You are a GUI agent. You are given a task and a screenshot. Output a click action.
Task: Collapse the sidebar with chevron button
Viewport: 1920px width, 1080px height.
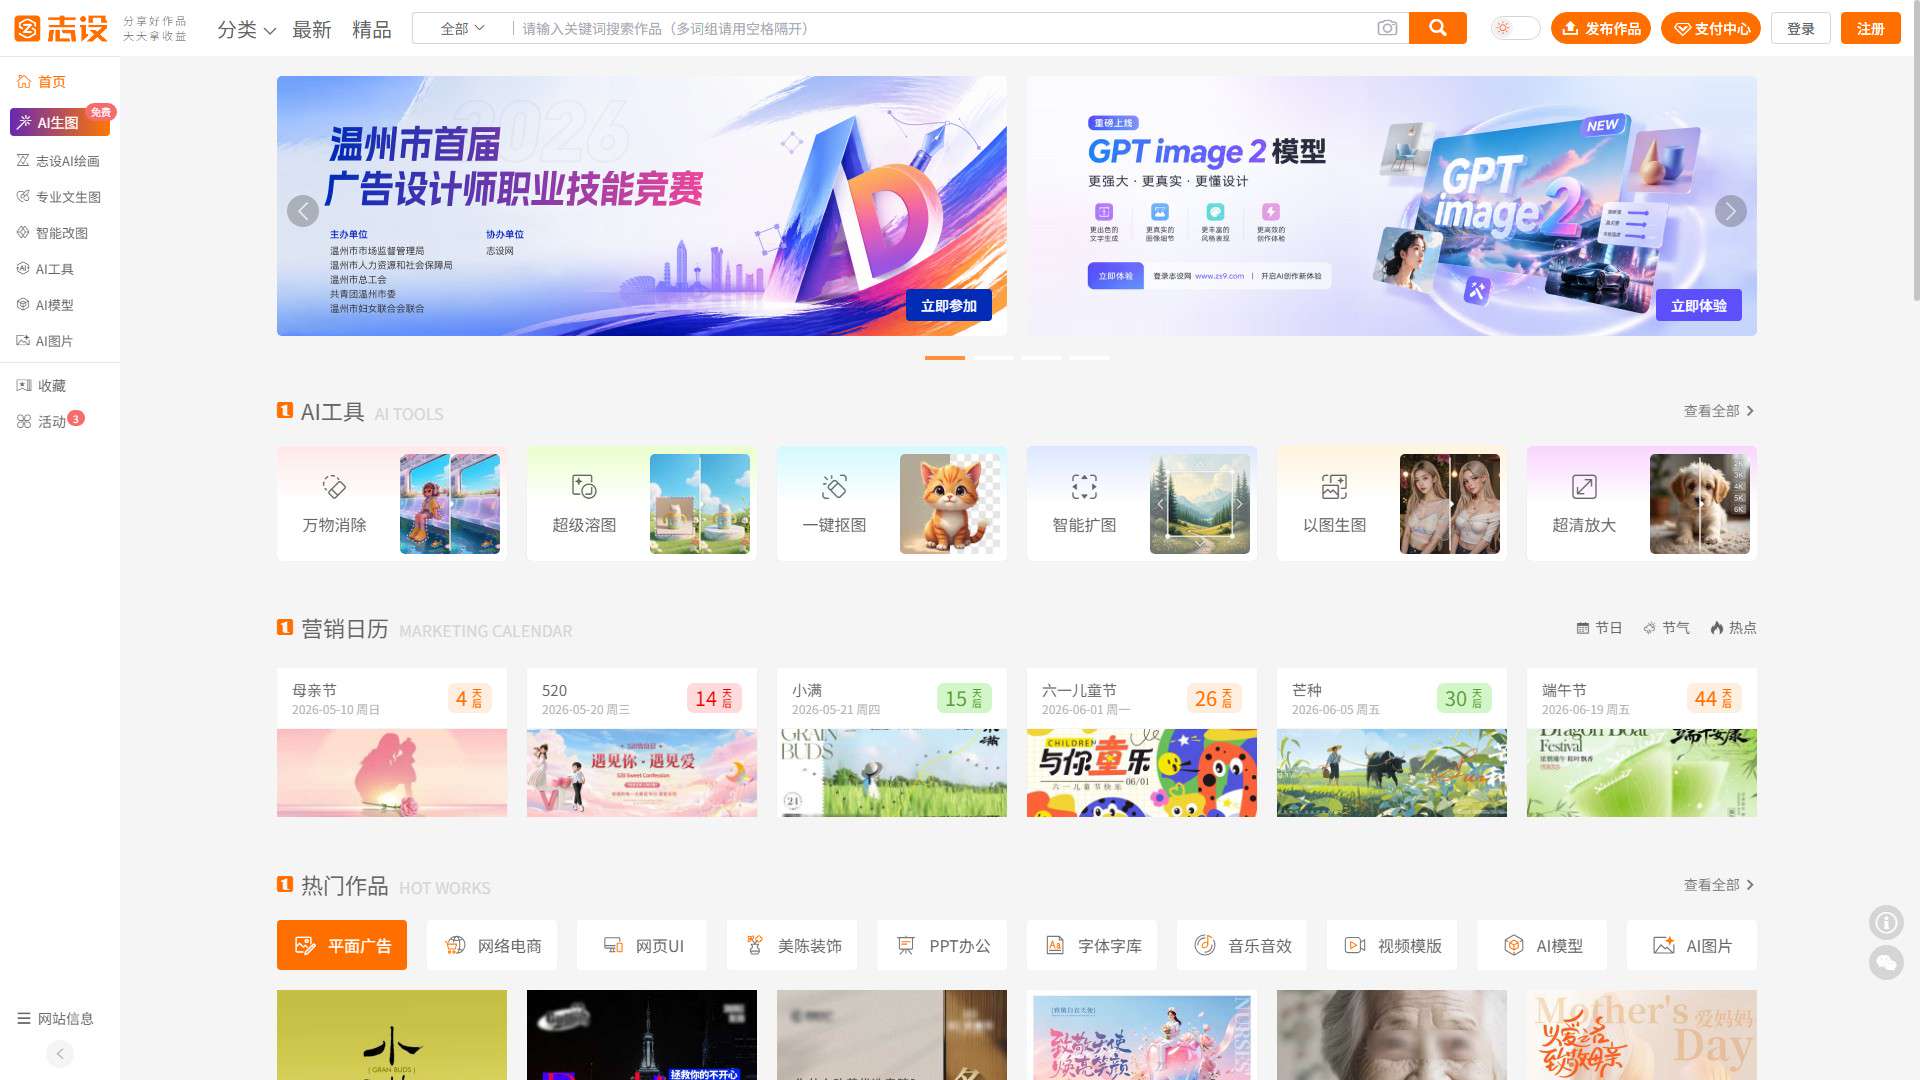click(x=60, y=1053)
